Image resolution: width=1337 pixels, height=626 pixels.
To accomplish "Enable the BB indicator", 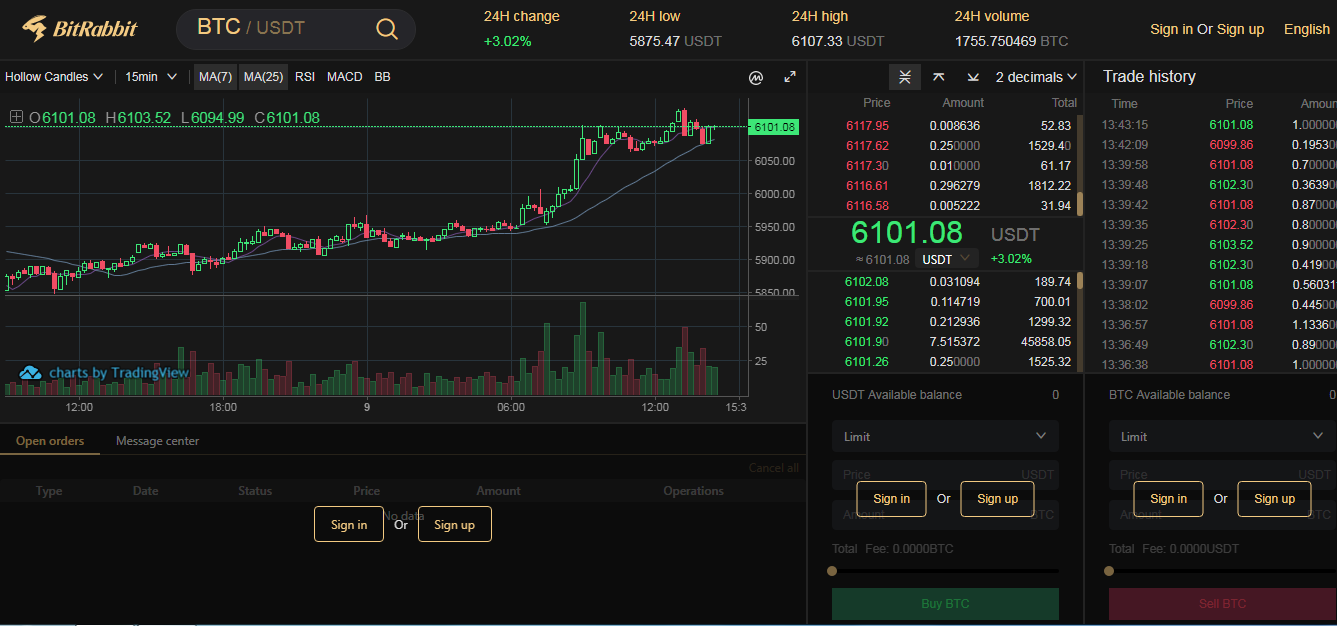I will pos(382,77).
